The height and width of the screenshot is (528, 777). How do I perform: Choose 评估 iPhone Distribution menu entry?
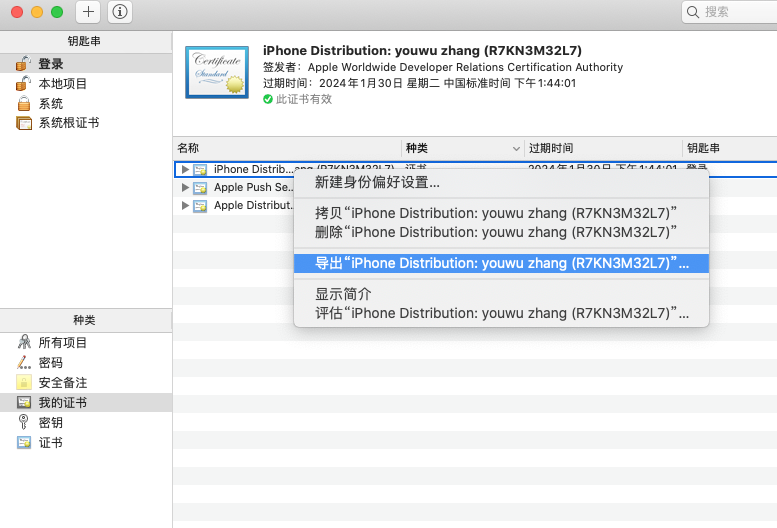point(501,313)
